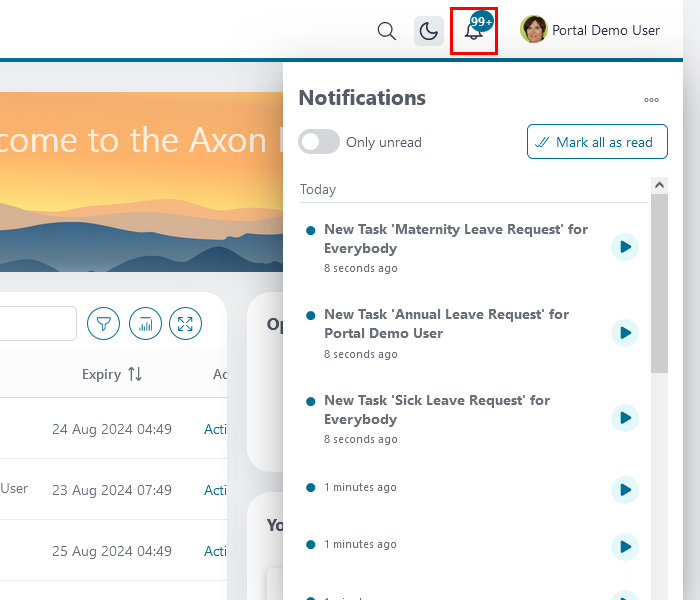
Task: Toggle dark mode moon icon
Action: pos(429,31)
